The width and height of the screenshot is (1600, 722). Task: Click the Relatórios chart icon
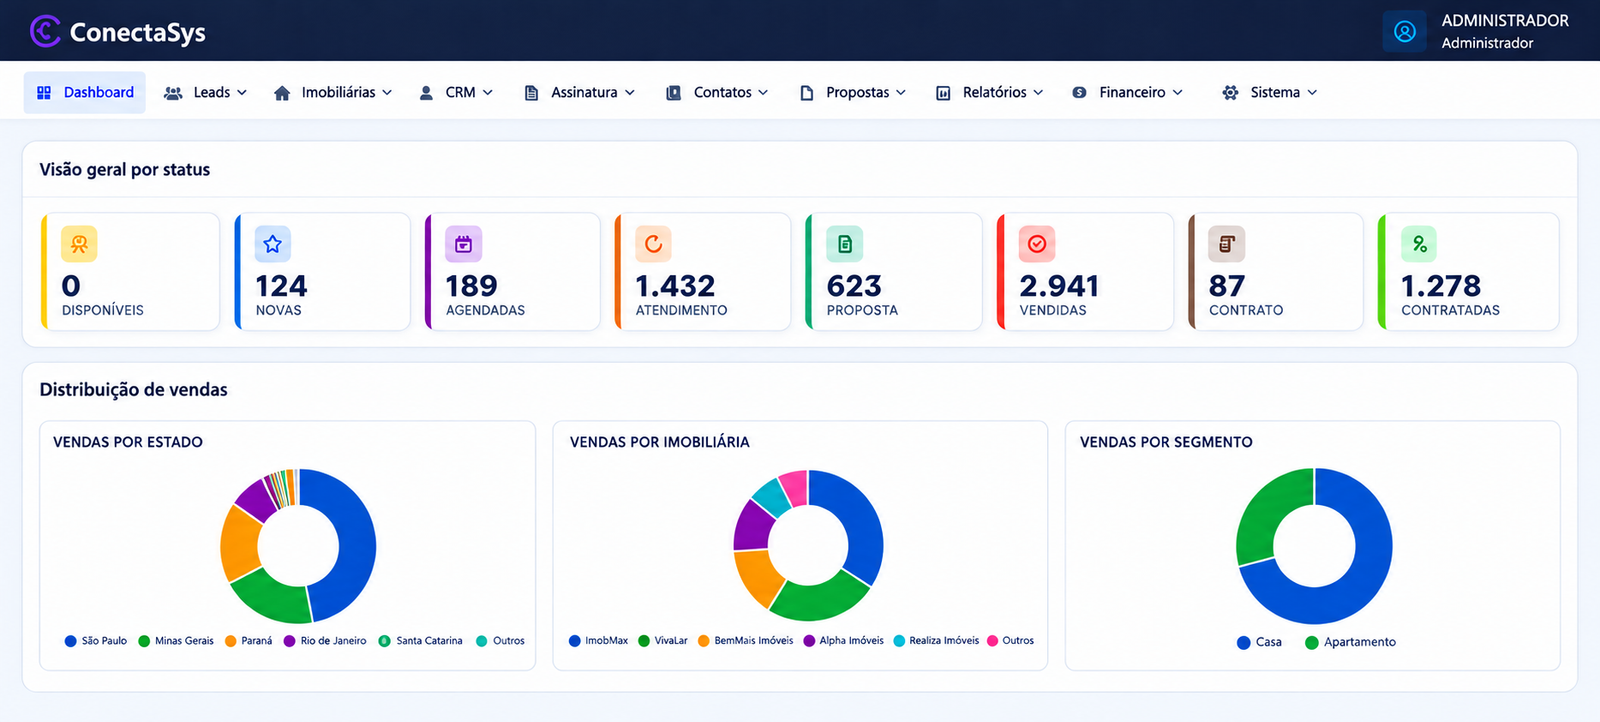pyautogui.click(x=943, y=93)
